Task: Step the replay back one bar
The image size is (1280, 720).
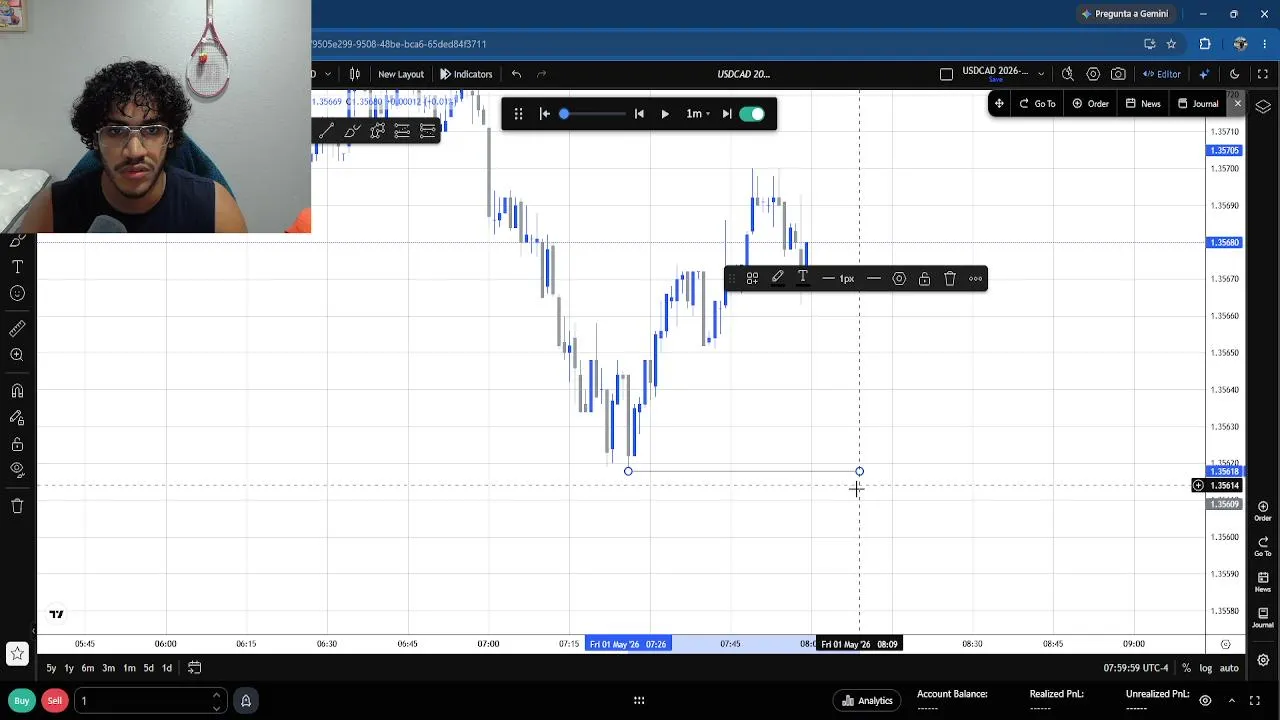Action: [639, 114]
